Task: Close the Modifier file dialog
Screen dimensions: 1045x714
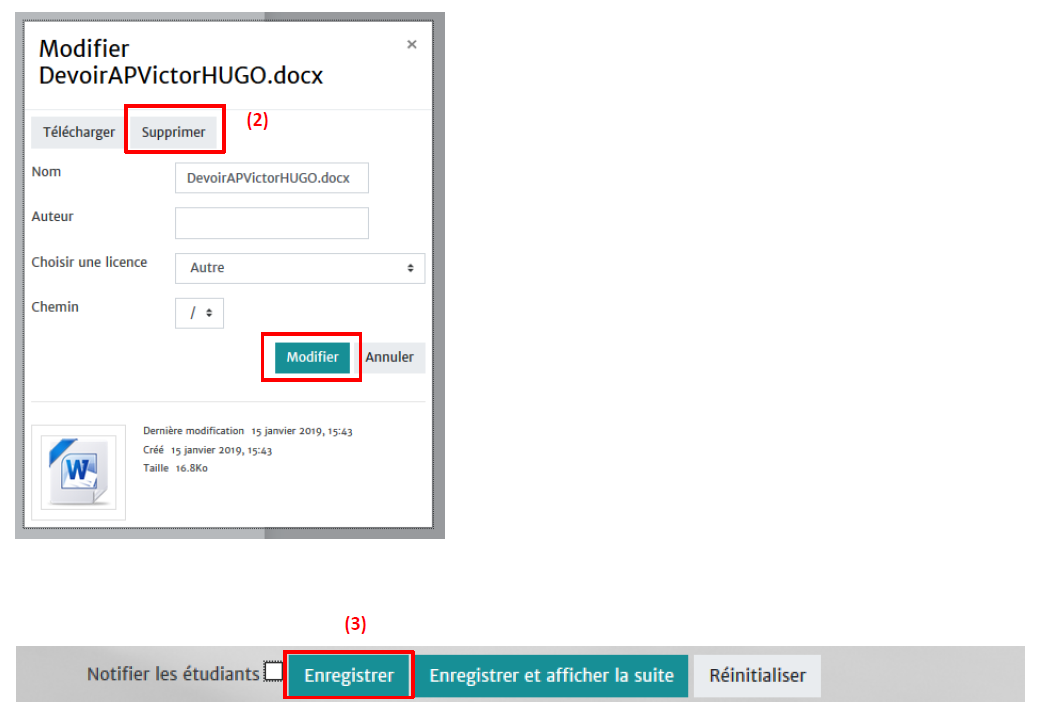Action: pyautogui.click(x=412, y=45)
